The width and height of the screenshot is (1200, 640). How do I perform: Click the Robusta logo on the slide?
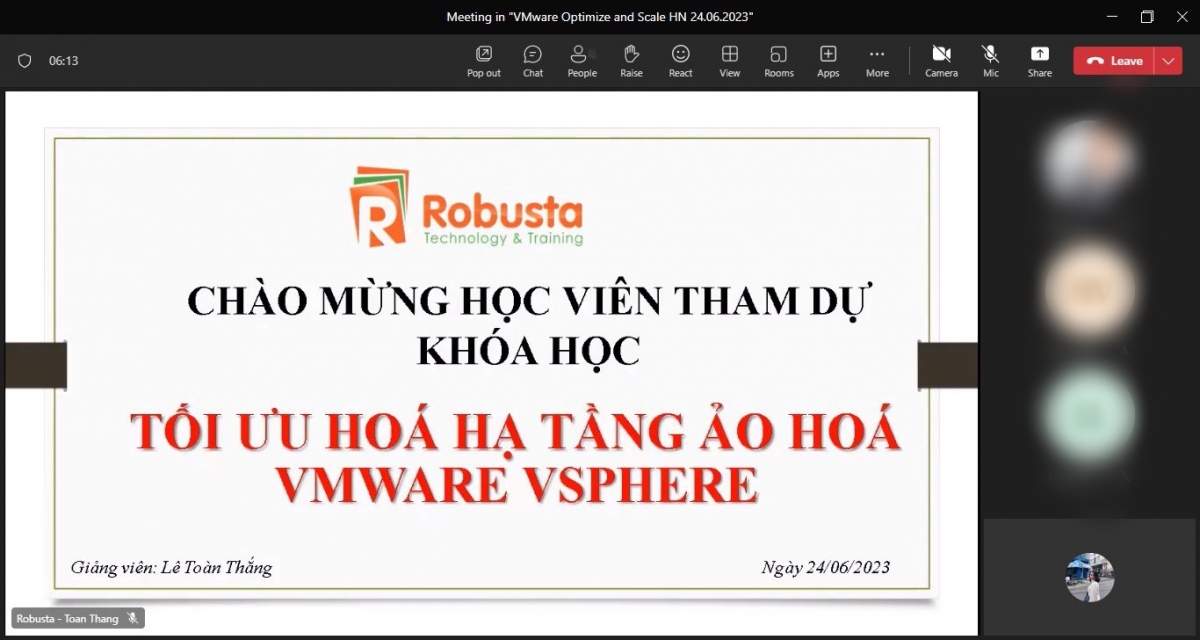(x=466, y=208)
